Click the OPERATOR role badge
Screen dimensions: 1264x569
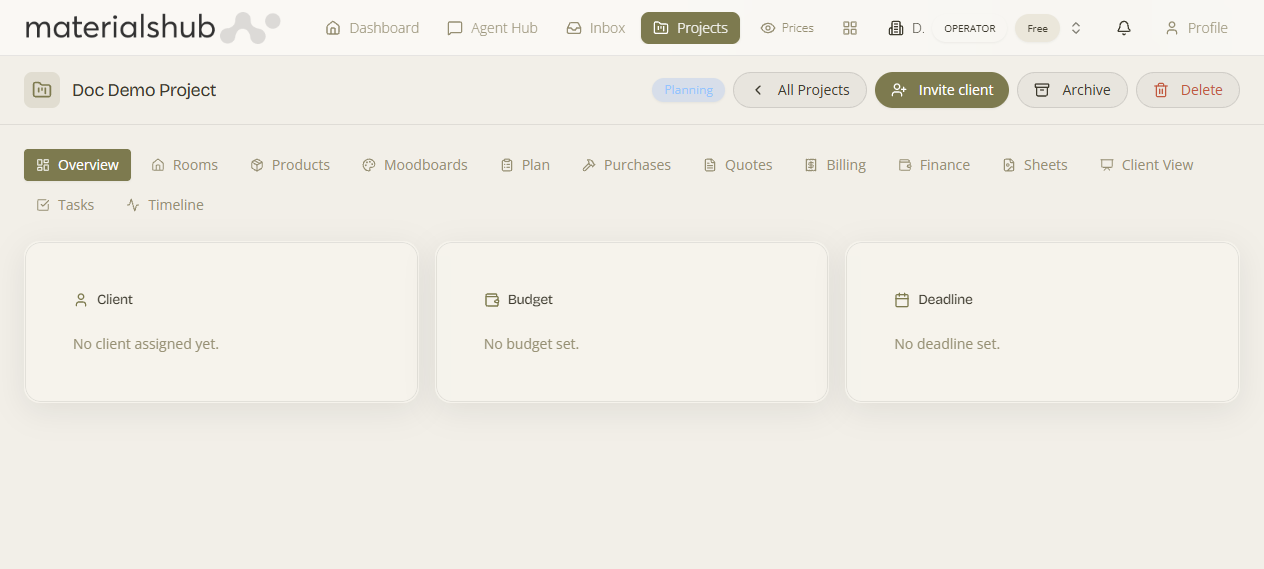coord(969,28)
